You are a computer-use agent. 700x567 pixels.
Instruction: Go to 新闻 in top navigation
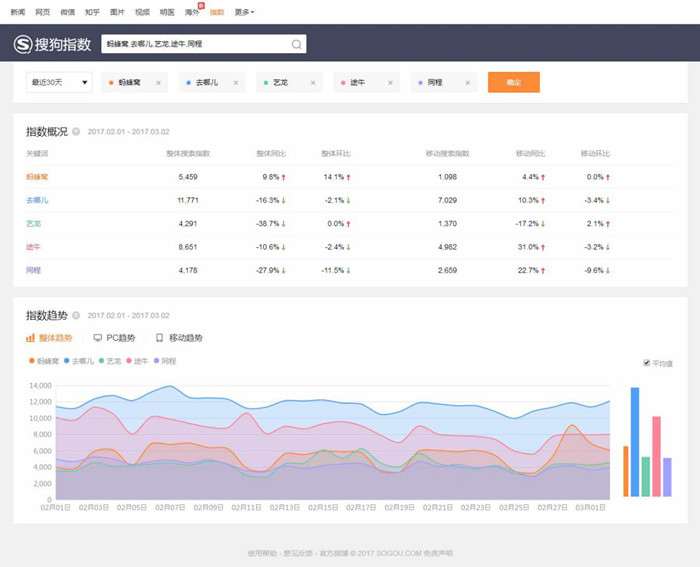point(18,13)
